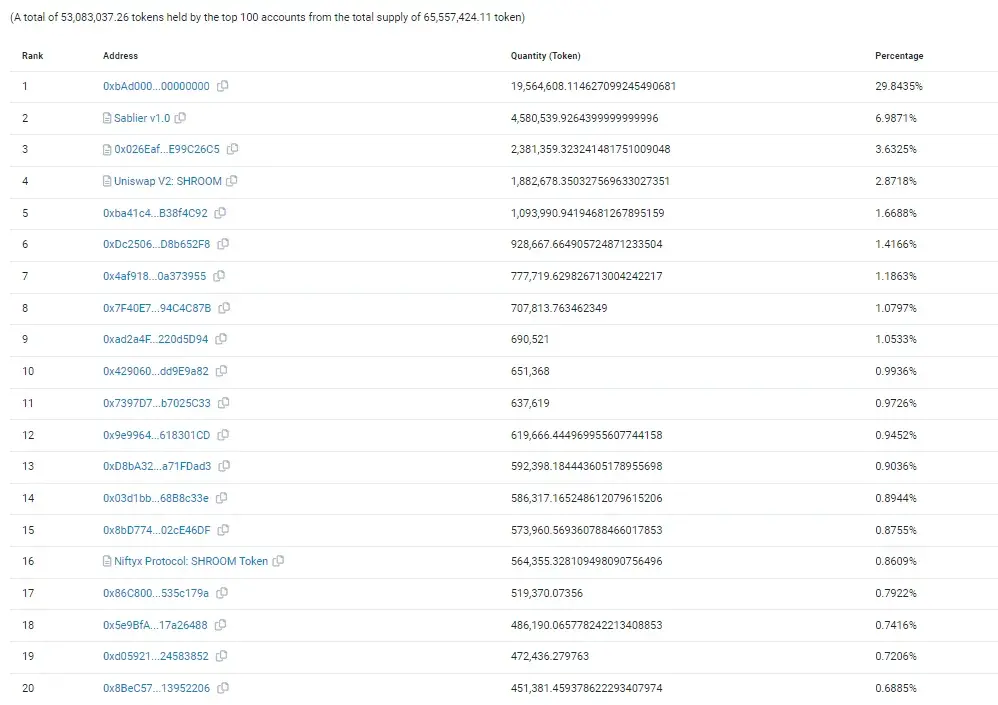Copy address 0x8BeC57...13952206 with copy icon
998x705 pixels.
tap(223, 688)
